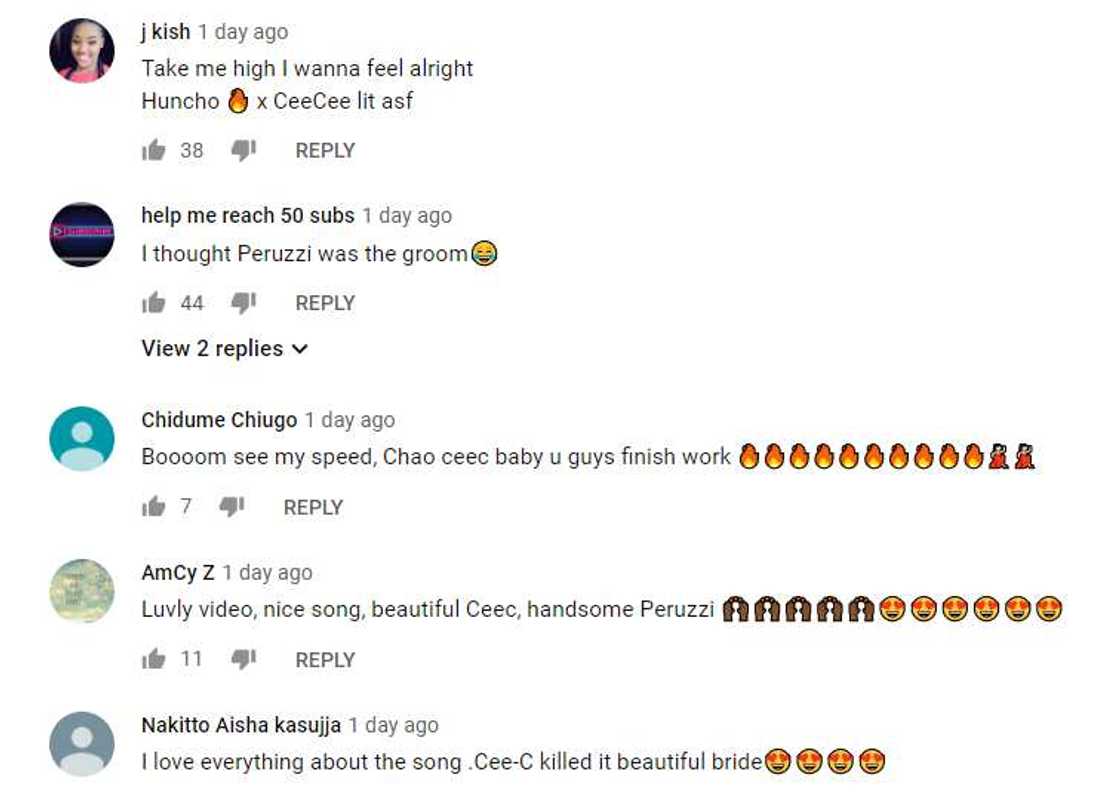Click Chidume Chiugo's avatar
This screenshot has height=796, width=1120.
[x=82, y=439]
